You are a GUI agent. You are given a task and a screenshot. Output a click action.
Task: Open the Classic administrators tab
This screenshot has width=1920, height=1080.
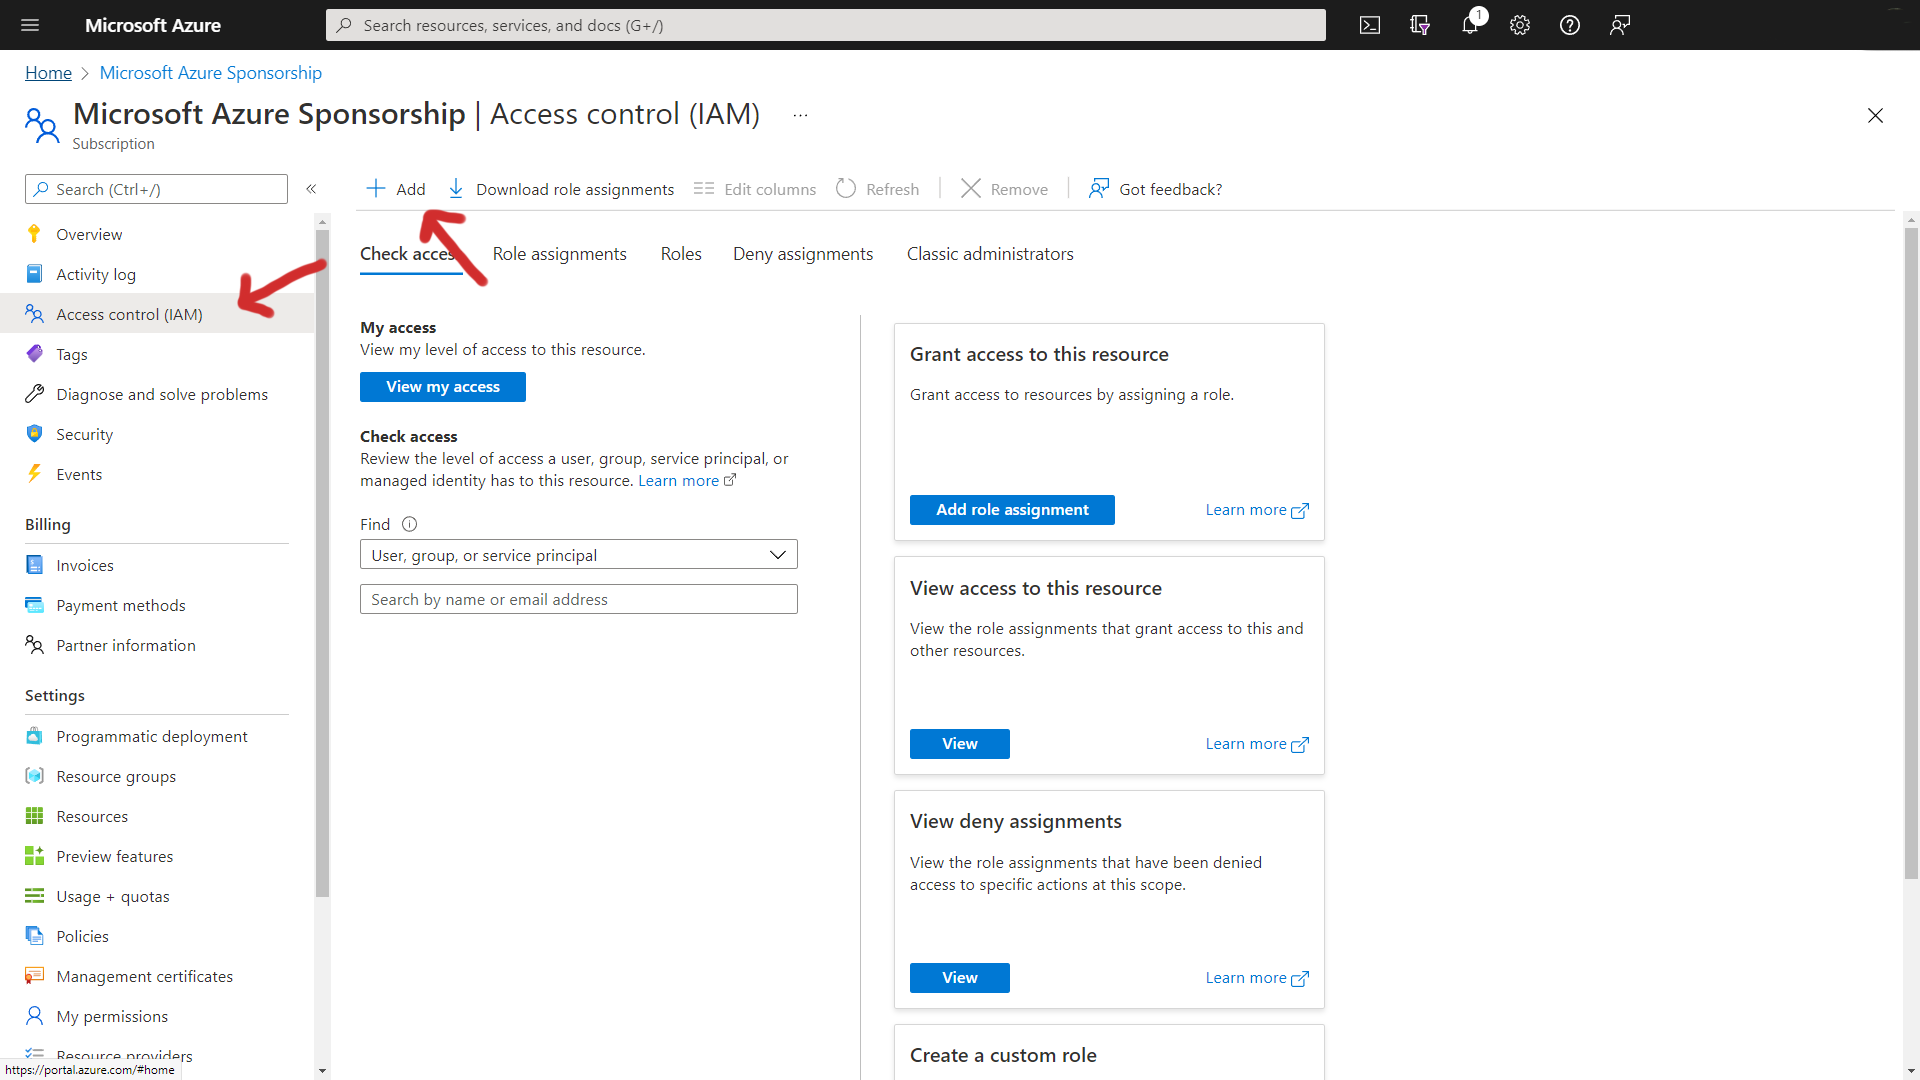click(990, 254)
